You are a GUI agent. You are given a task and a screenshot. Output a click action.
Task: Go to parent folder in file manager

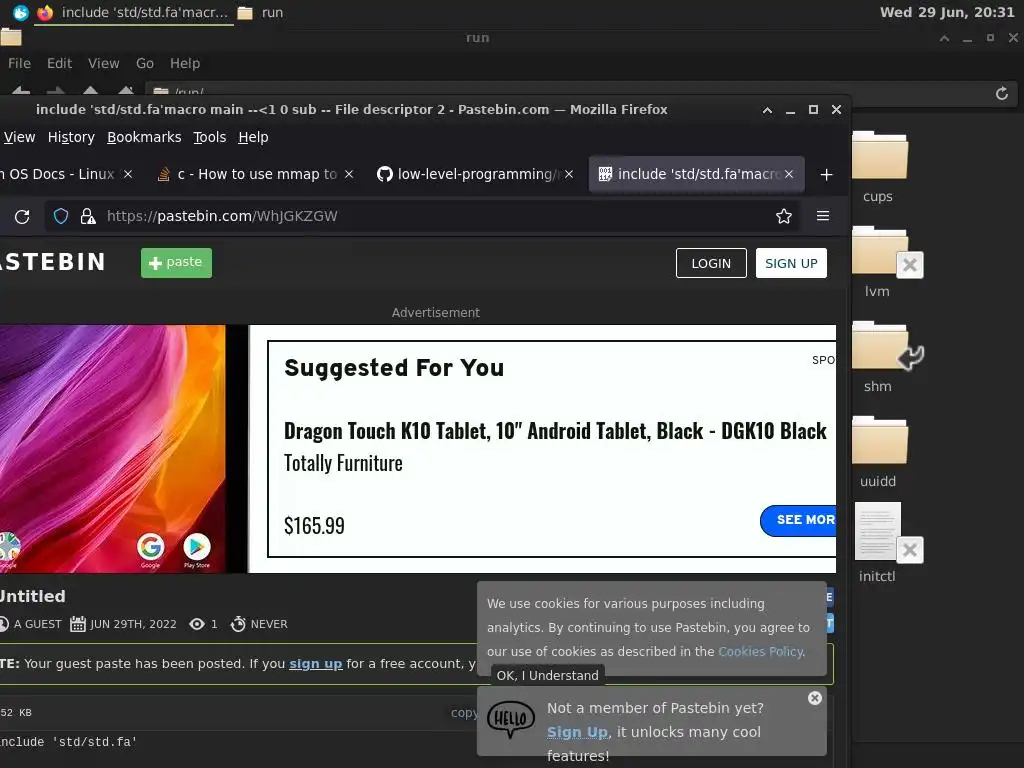(91, 91)
